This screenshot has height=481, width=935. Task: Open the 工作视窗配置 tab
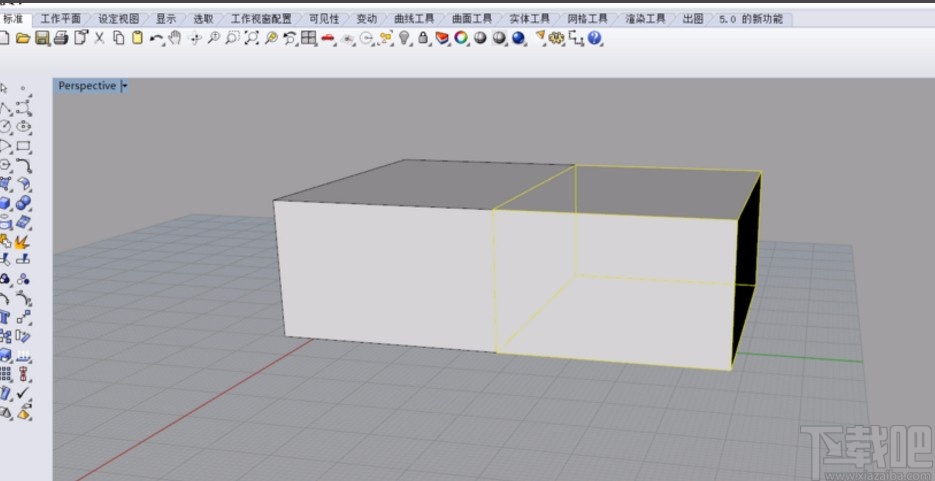tap(261, 19)
